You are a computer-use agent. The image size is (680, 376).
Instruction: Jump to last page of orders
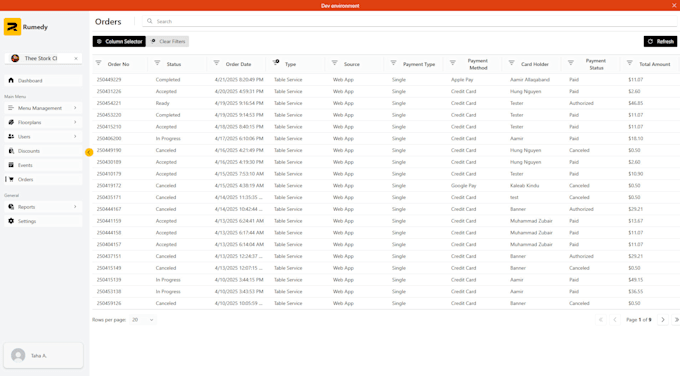tap(676, 320)
